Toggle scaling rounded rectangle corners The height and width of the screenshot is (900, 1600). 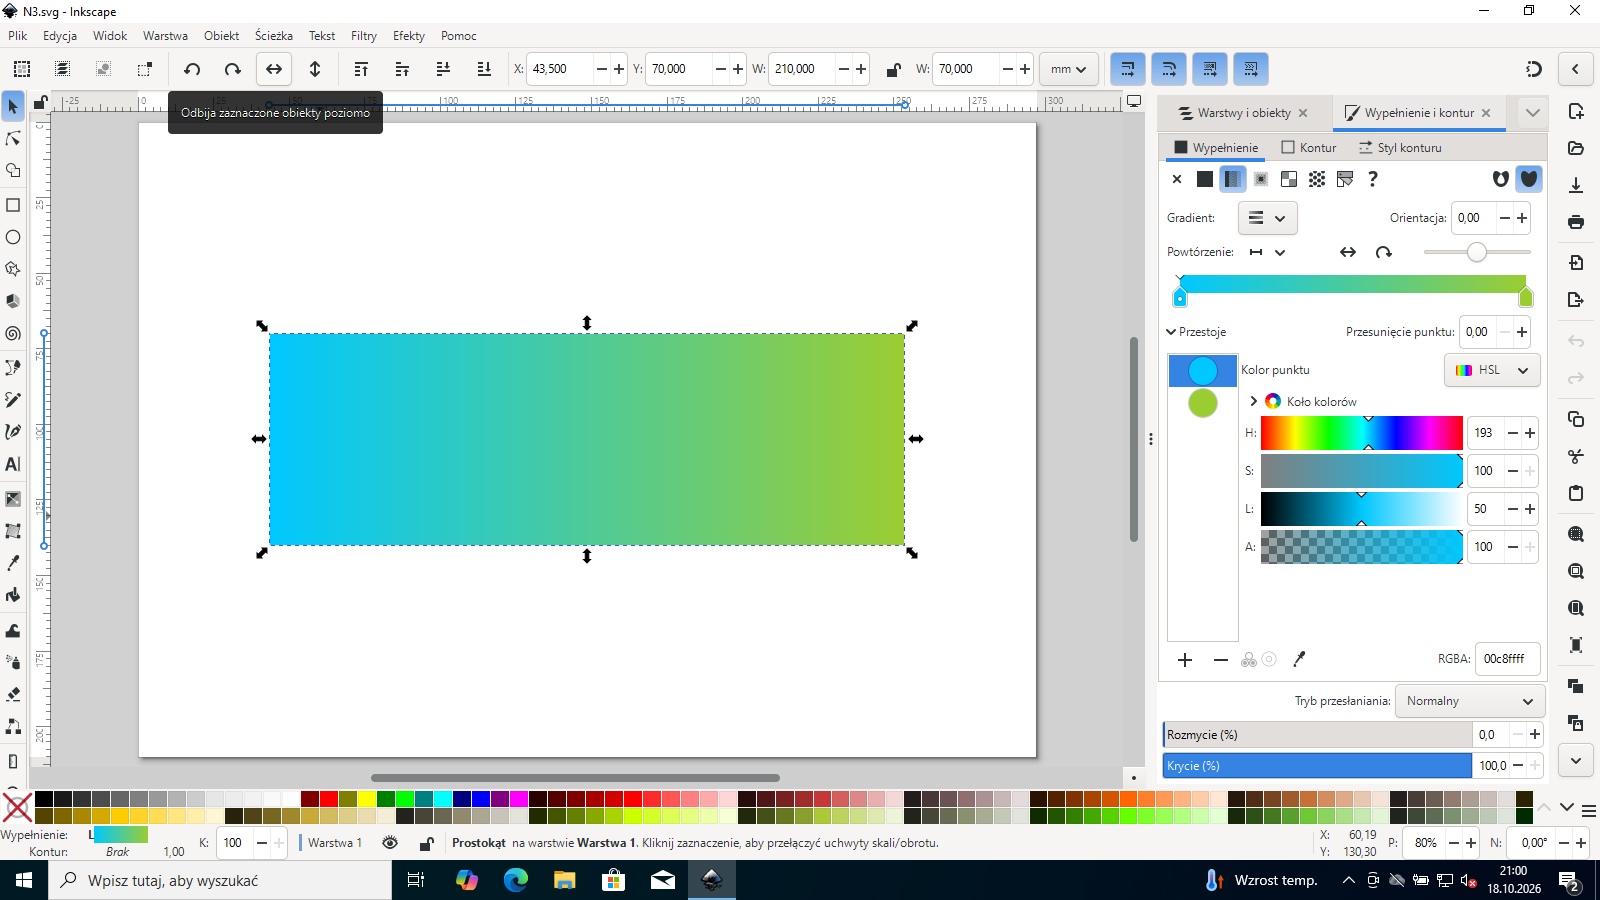point(1169,69)
